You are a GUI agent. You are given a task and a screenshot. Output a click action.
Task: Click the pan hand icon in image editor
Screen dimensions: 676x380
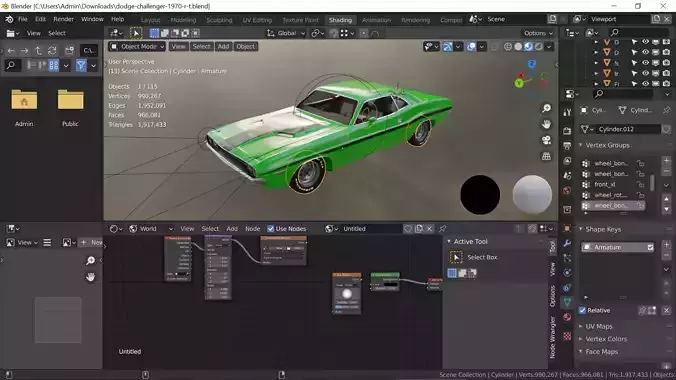[91, 277]
